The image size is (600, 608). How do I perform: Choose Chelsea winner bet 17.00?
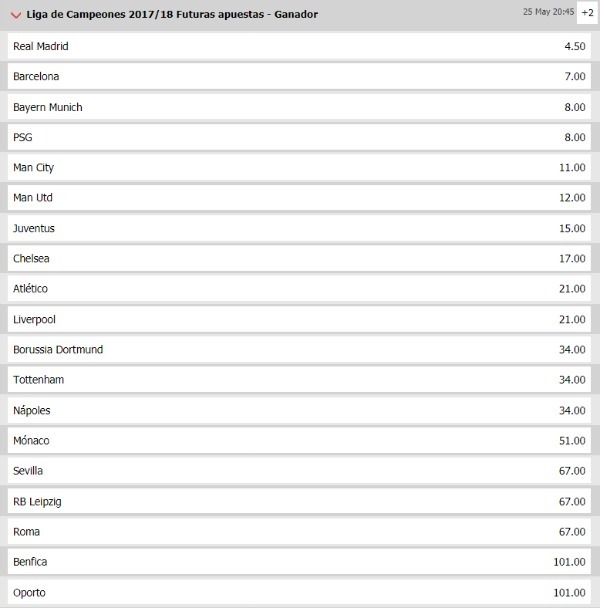coord(299,259)
